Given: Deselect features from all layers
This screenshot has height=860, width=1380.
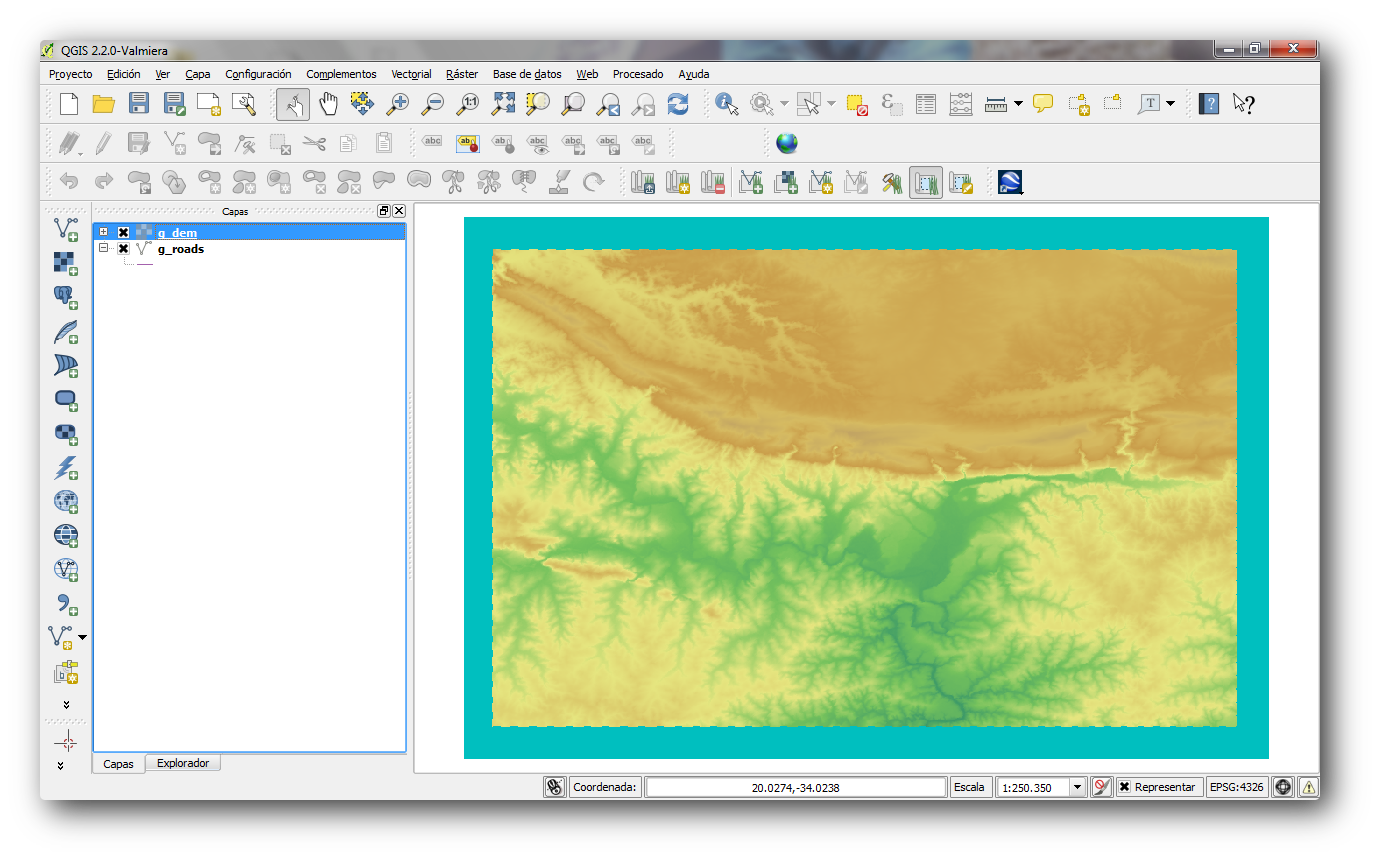Looking at the screenshot, I should point(856,103).
